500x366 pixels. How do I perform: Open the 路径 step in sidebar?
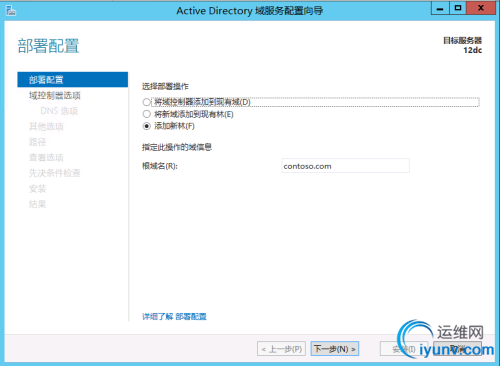(37, 142)
